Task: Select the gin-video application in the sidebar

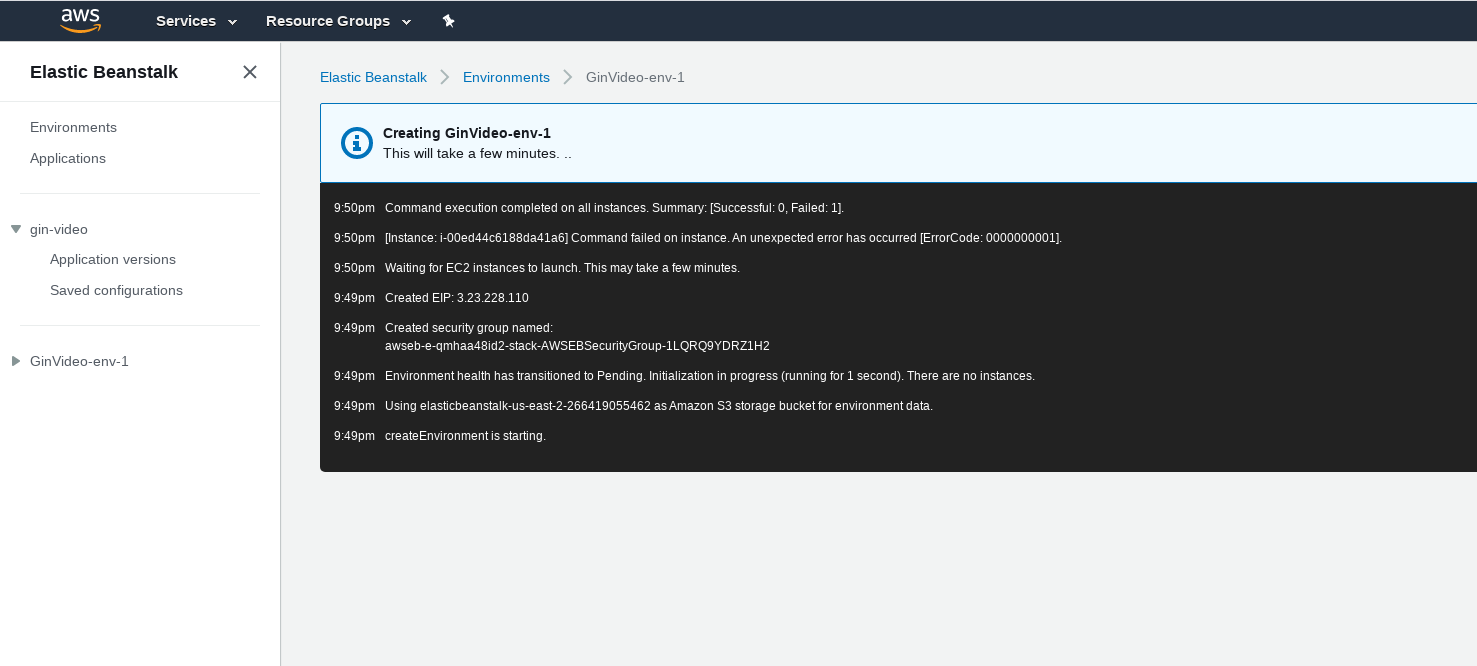Action: point(59,229)
